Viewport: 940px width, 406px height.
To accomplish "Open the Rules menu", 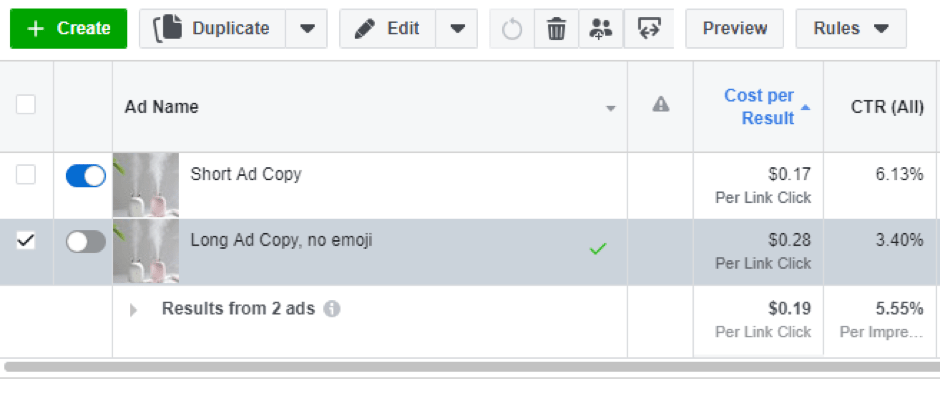I will tap(850, 29).
